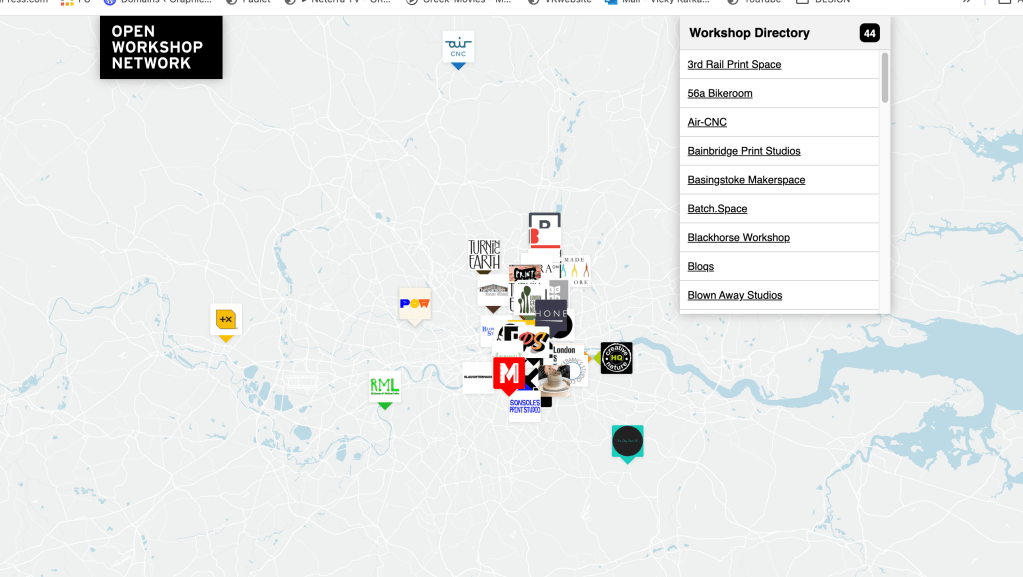Click the red M workshop marker

tap(508, 374)
